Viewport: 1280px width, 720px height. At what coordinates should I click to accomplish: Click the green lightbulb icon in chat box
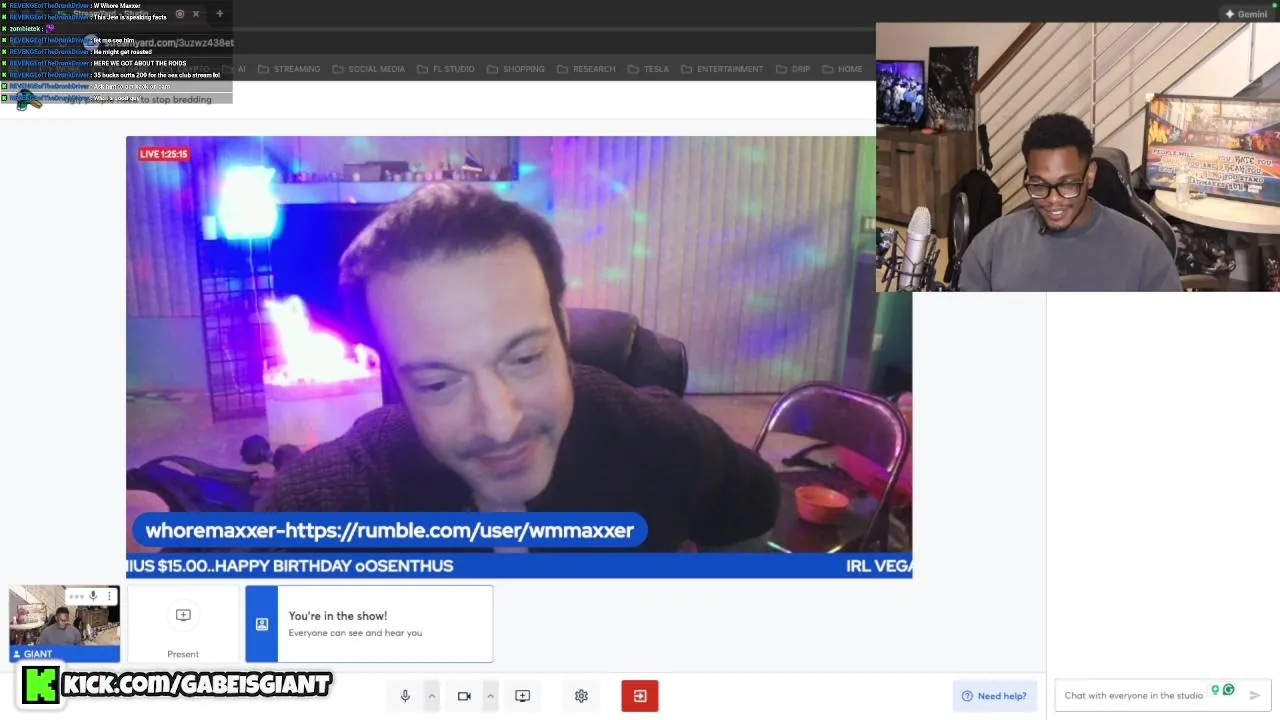(1215, 690)
